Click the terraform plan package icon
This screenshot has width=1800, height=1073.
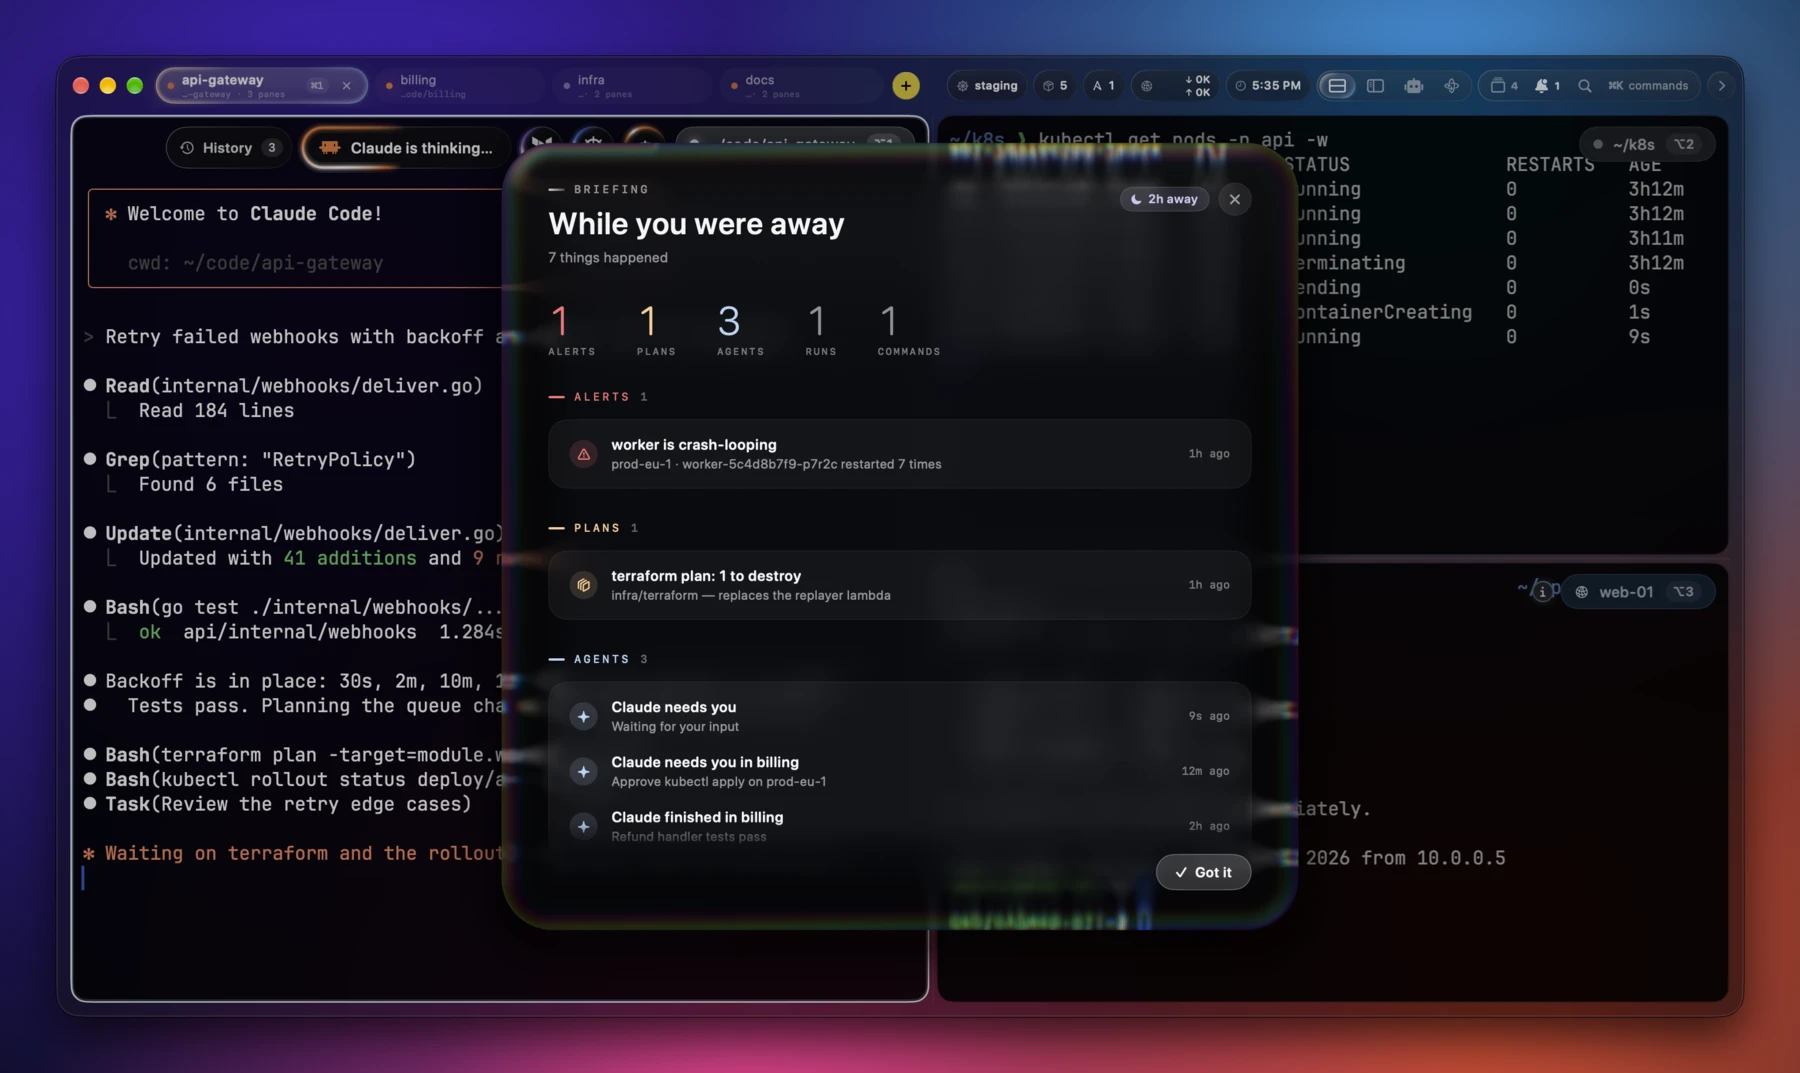click(583, 585)
